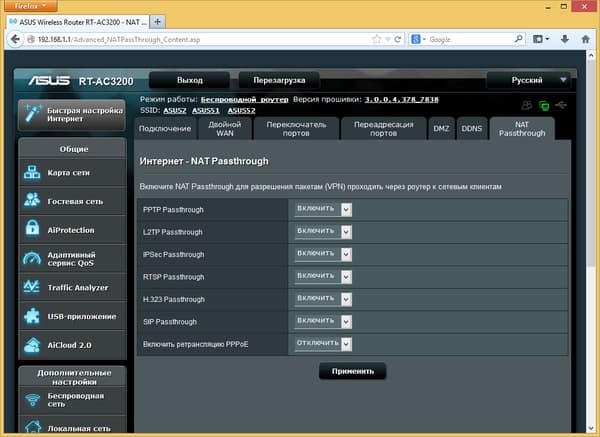Open the Беспроводная сеть wireless icon
600x437 pixels.
(x=33, y=400)
